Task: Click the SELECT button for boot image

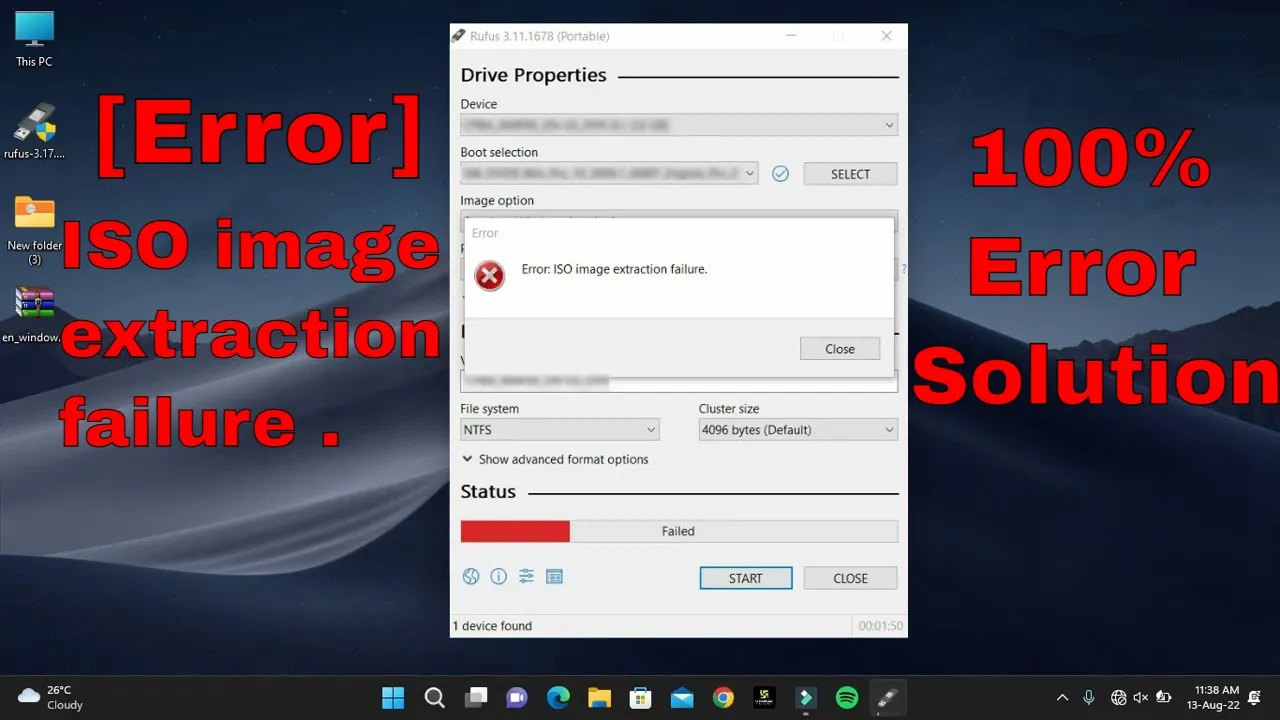Action: [850, 174]
